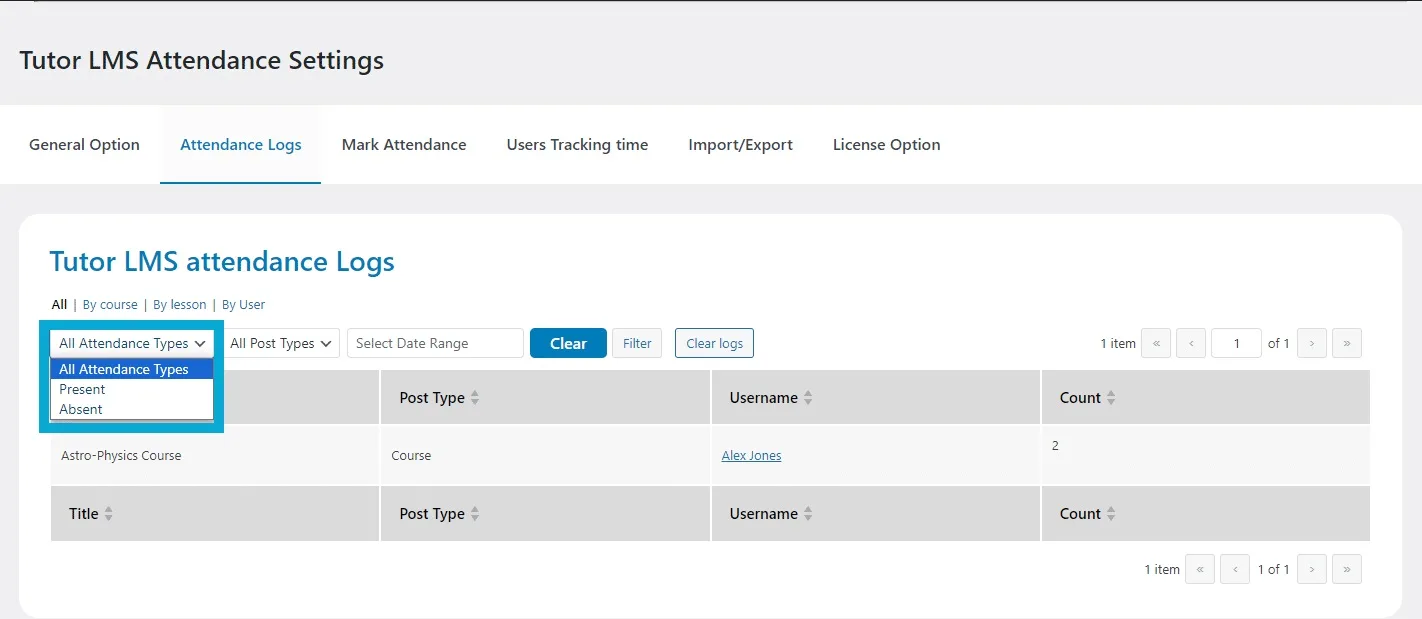Select Present from the attendance type list
This screenshot has width=1422, height=619.
(82, 389)
